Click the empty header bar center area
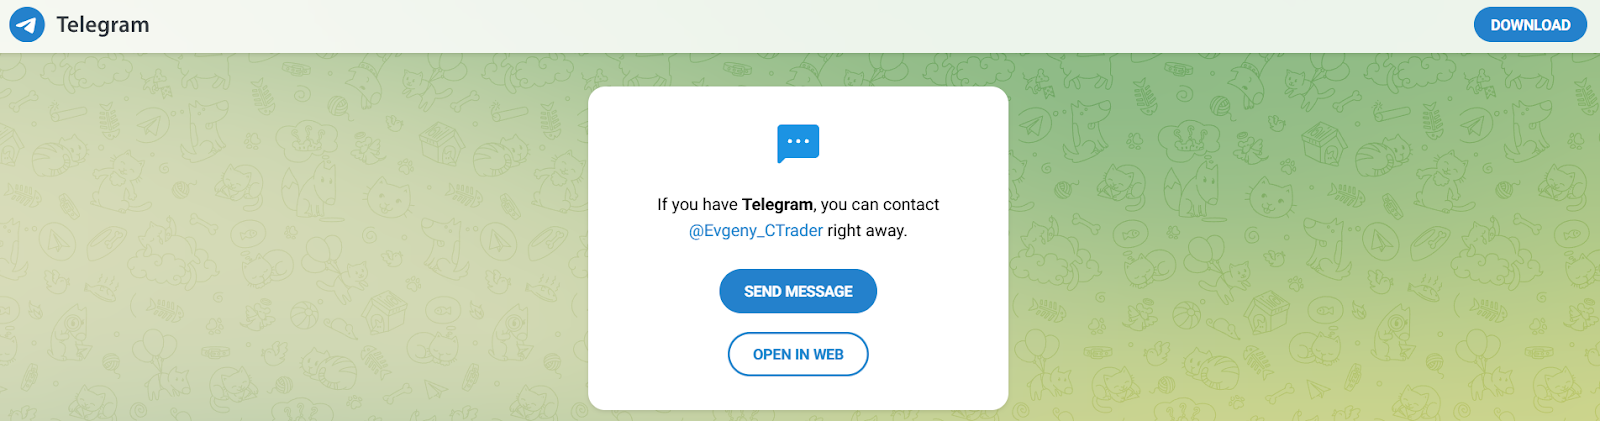This screenshot has height=421, width=1600. (800, 25)
